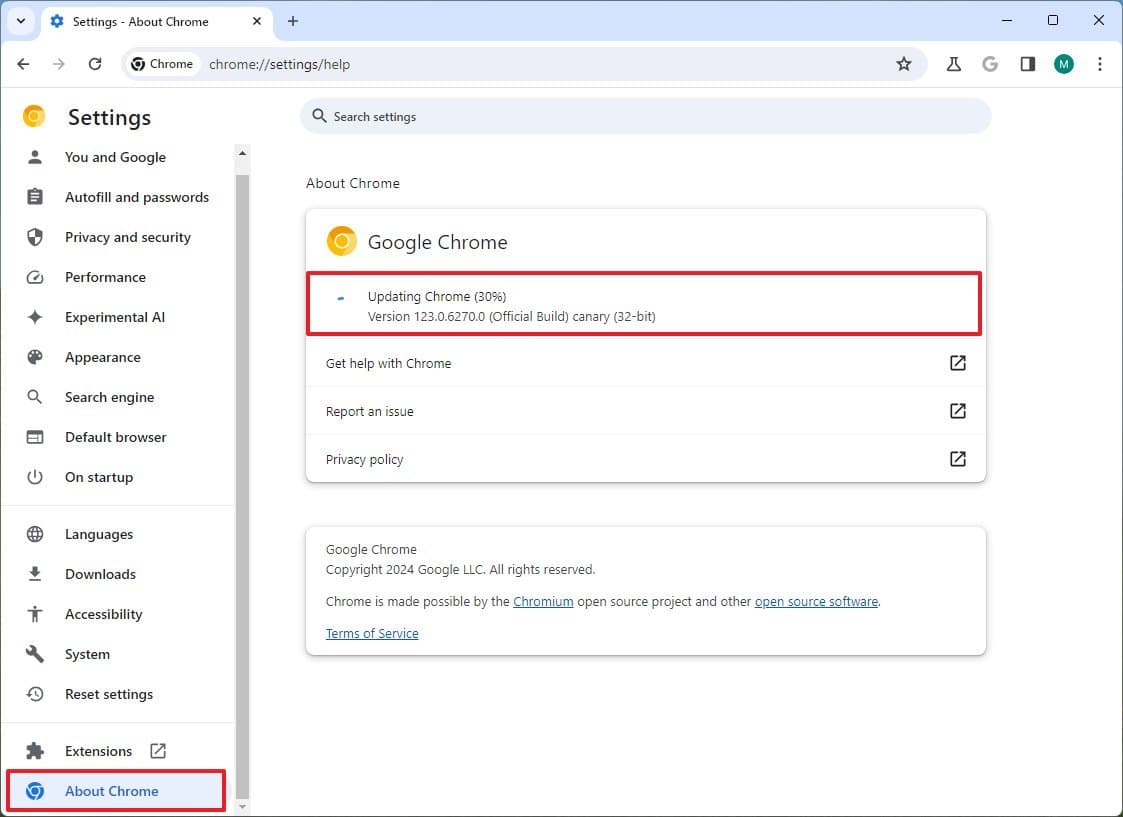Open Experimental AI settings

114,317
